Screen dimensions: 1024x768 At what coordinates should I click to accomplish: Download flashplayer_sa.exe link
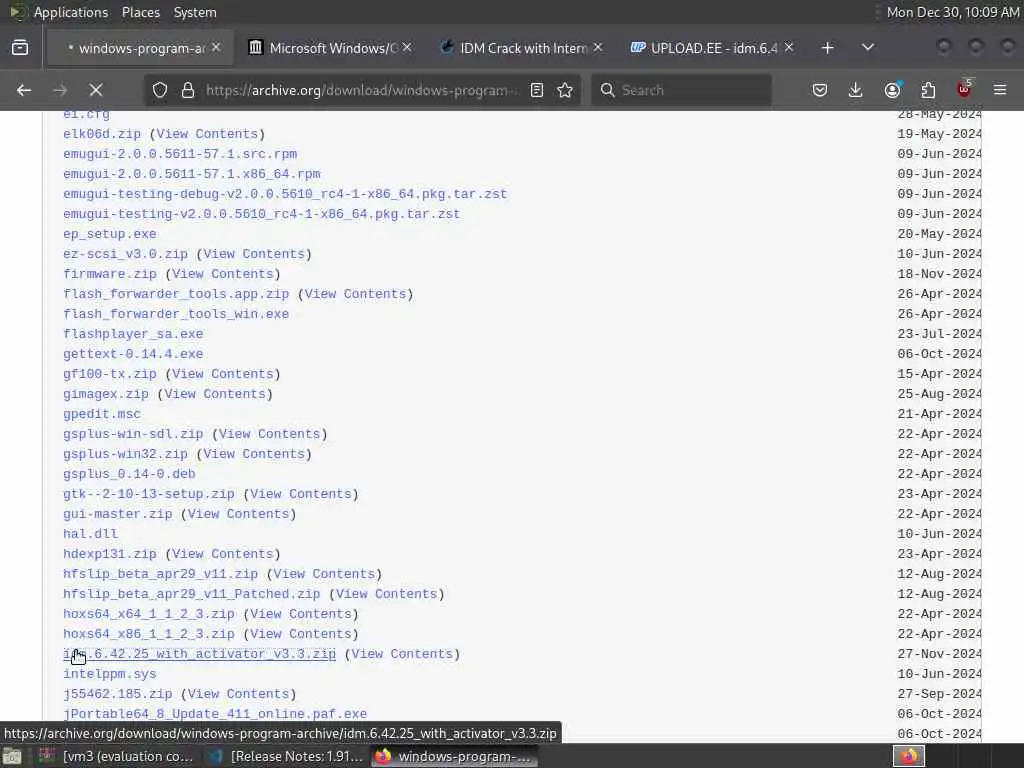click(x=133, y=334)
